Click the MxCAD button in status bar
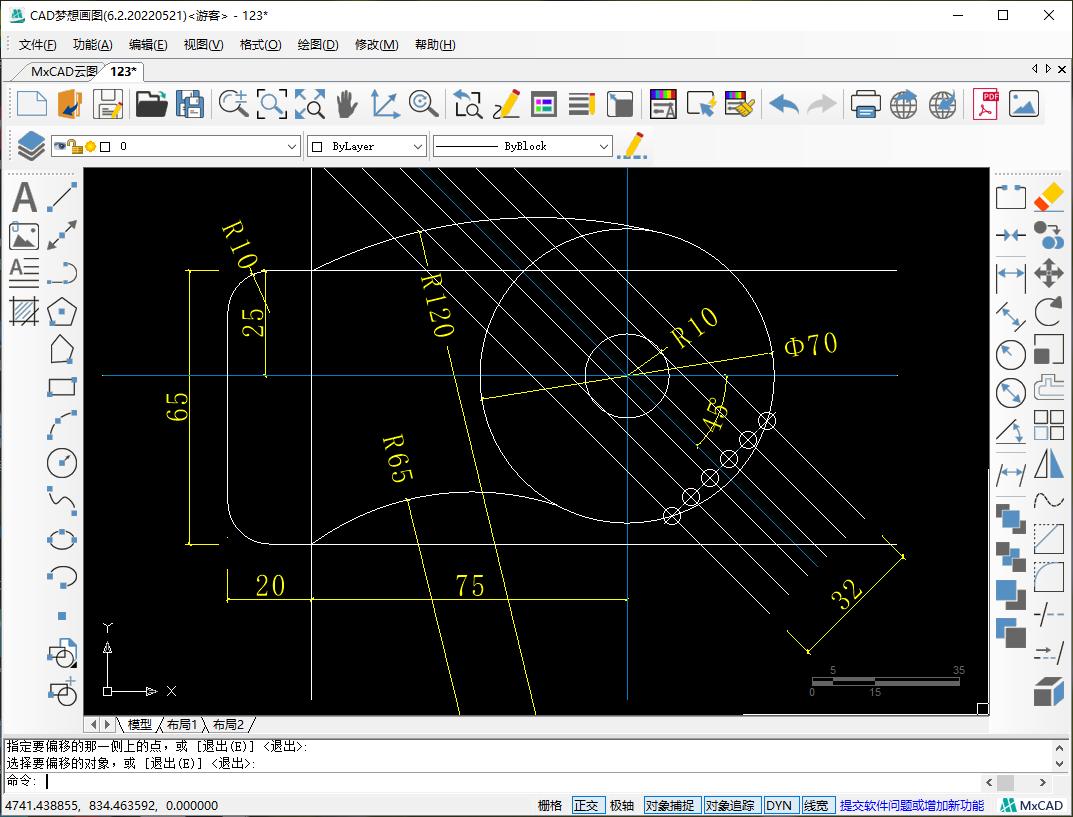This screenshot has height=817, width=1073. click(x=1034, y=805)
